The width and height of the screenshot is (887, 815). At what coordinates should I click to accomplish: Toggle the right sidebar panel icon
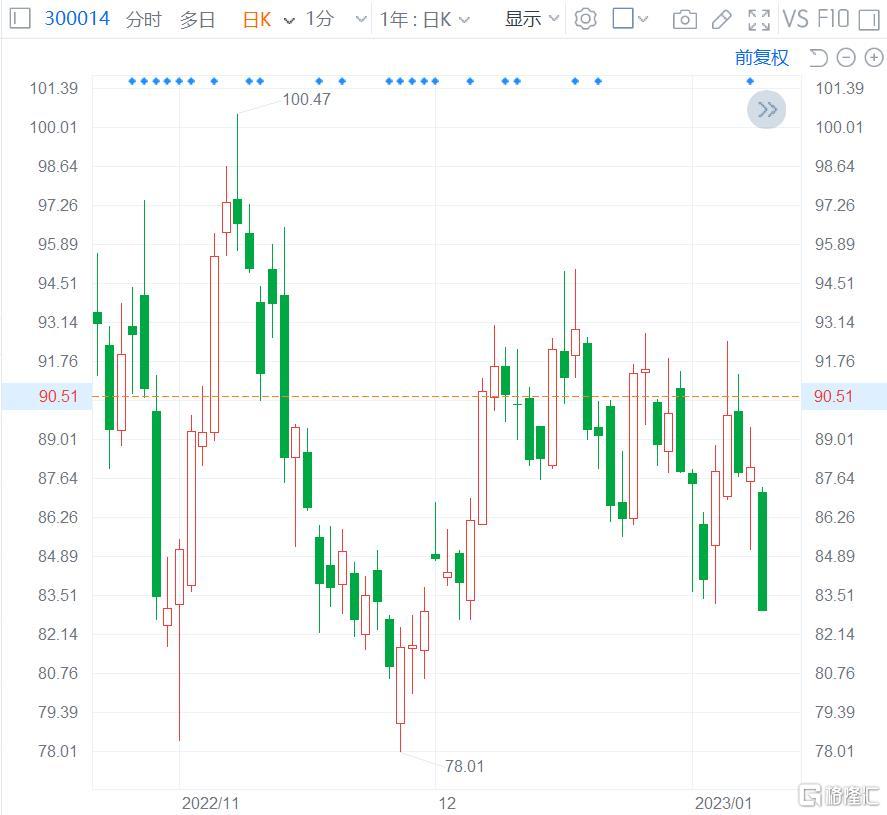[x=869, y=20]
